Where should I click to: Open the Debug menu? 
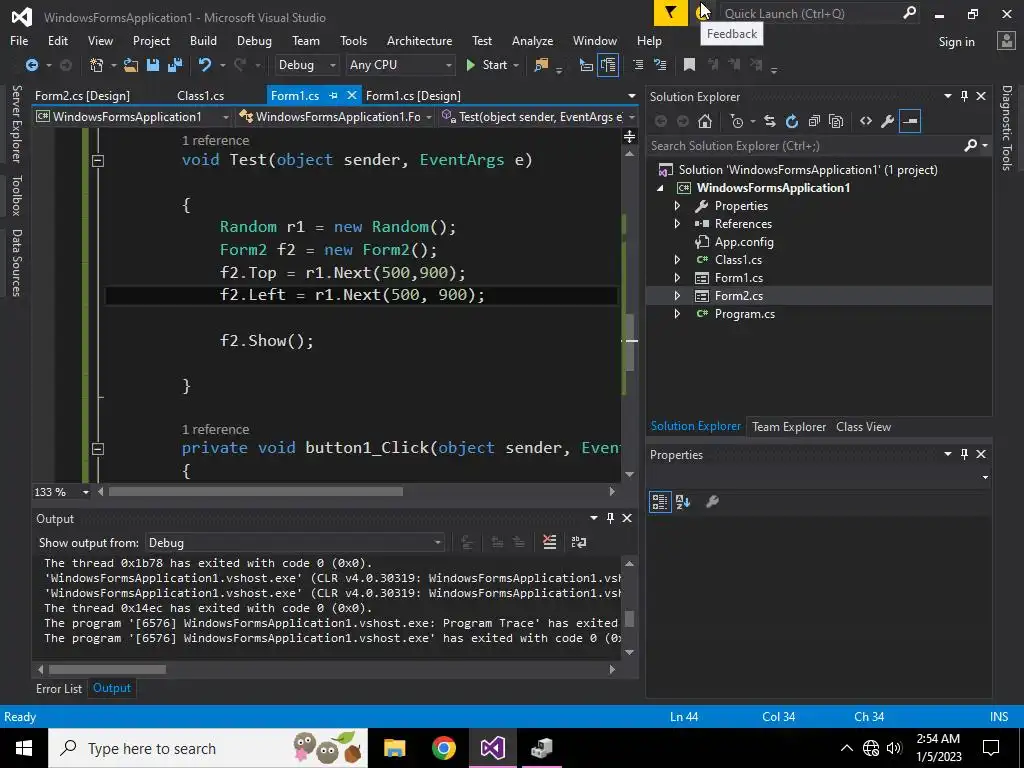pos(254,40)
